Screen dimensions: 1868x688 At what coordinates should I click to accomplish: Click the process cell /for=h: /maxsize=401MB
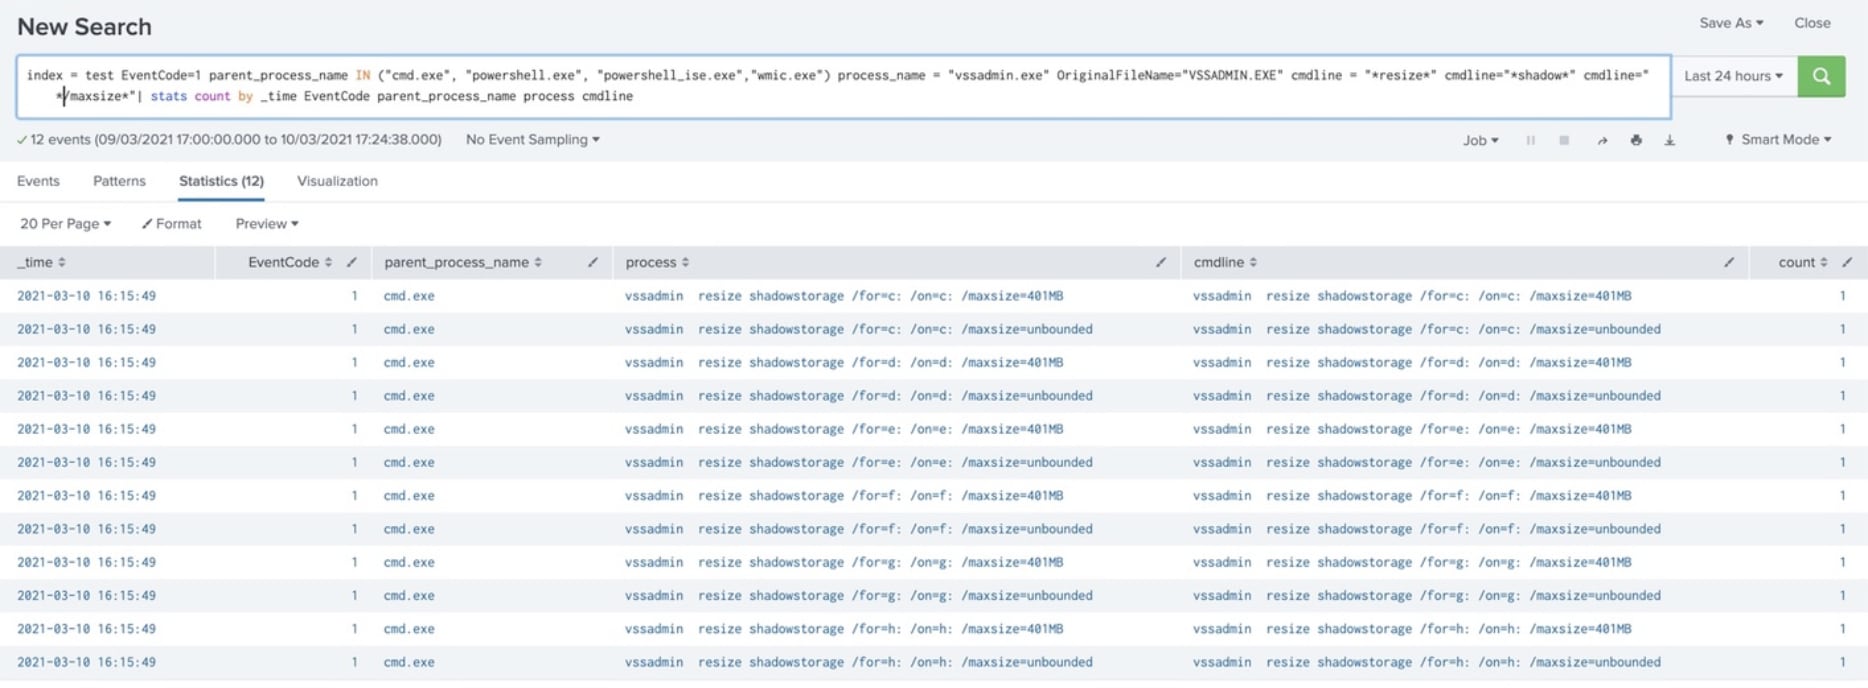[x=844, y=629]
